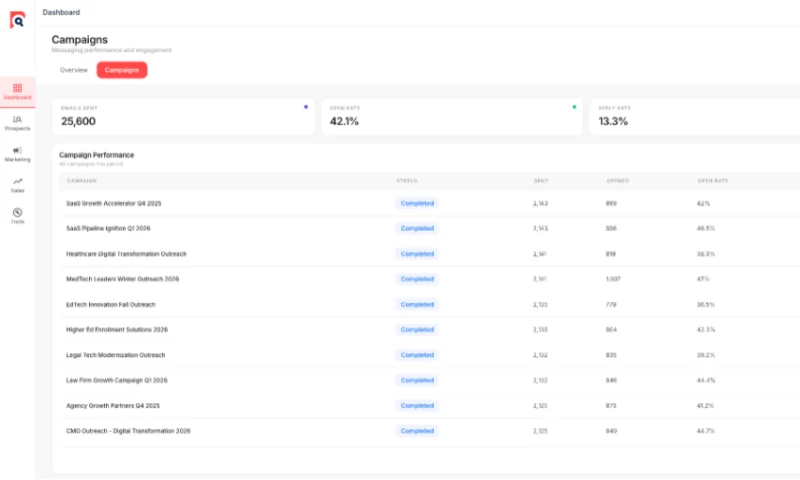
Task: Click Completed badge for SaaS Pipeline Ignition
Action: tap(417, 228)
